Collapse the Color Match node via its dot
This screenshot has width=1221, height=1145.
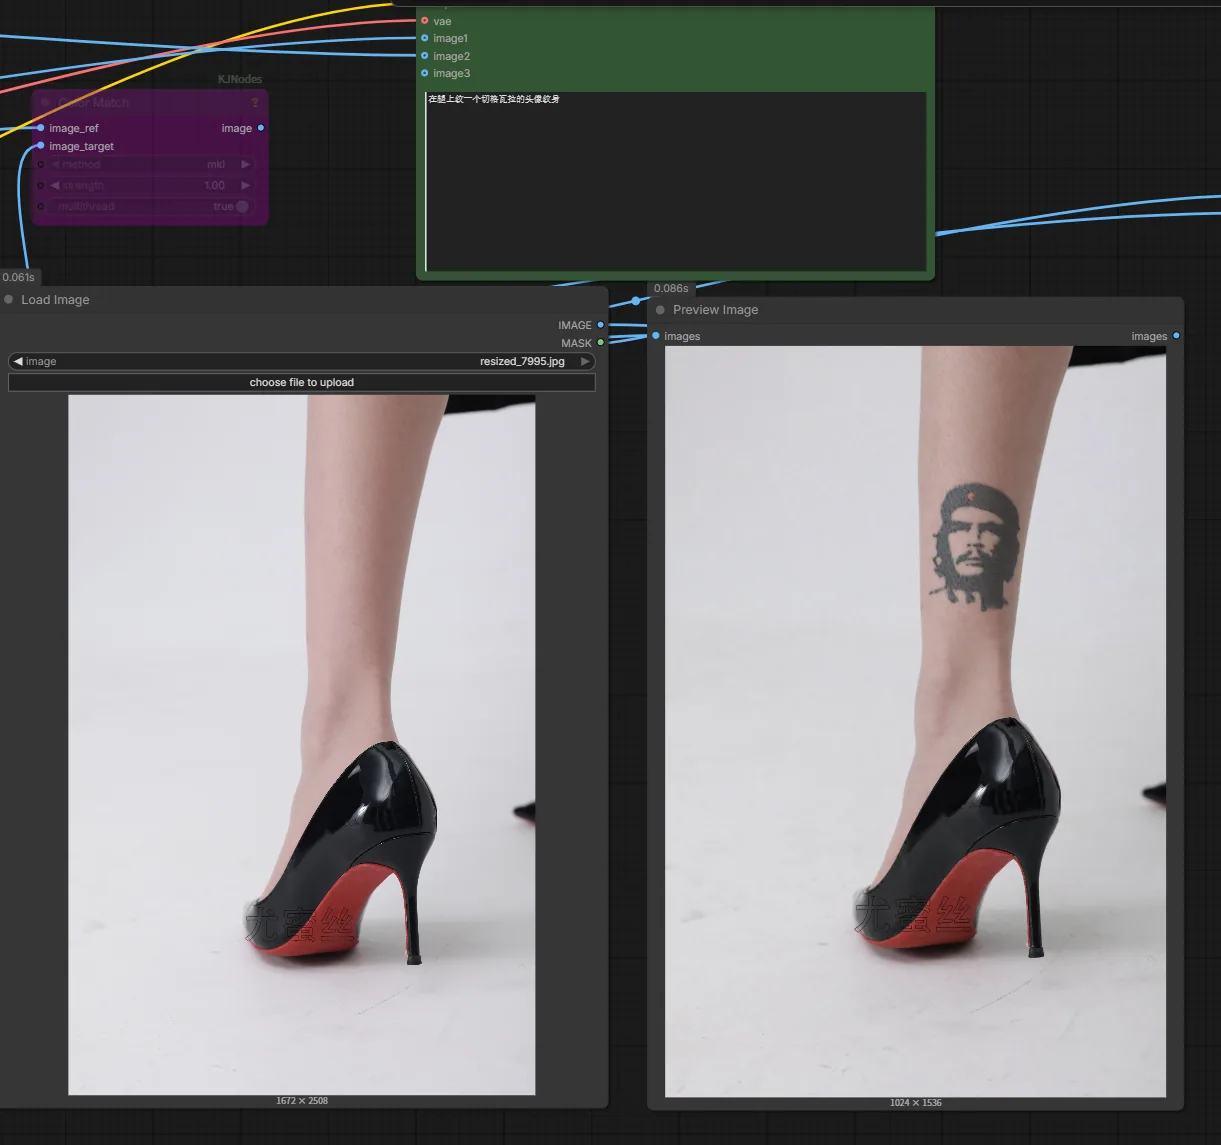(46, 103)
